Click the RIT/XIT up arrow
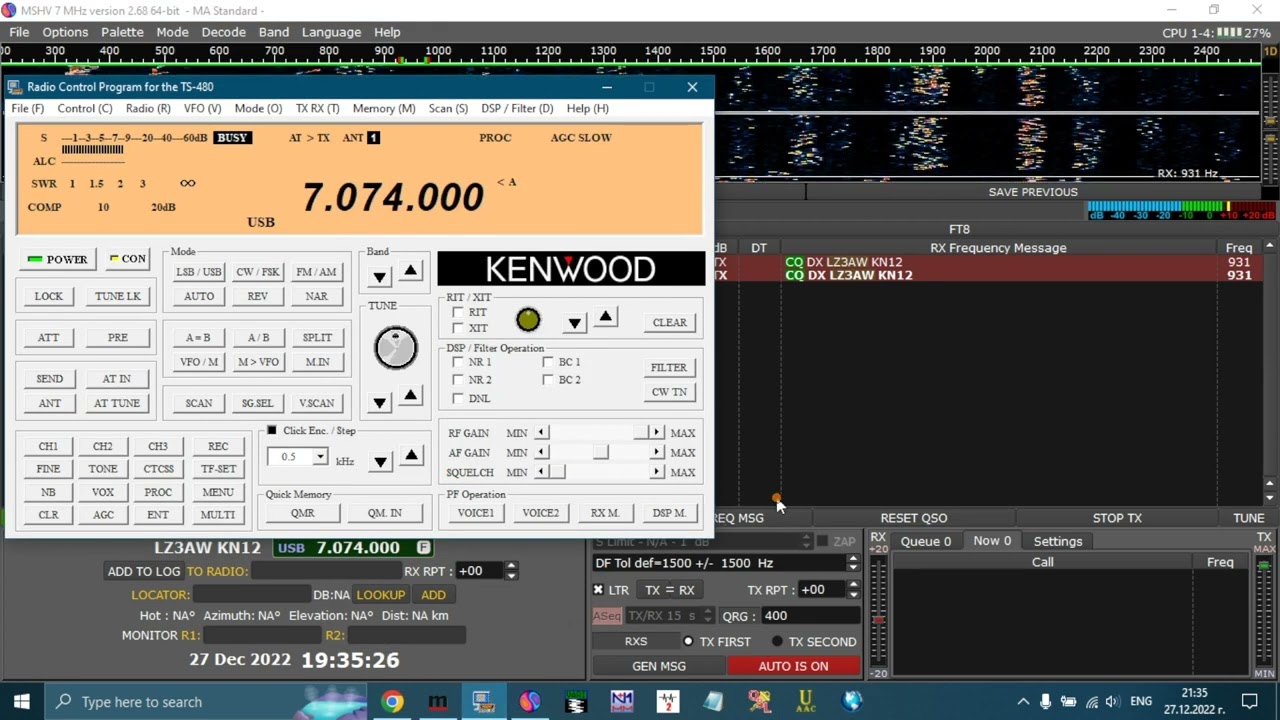This screenshot has width=1280, height=720. point(606,317)
